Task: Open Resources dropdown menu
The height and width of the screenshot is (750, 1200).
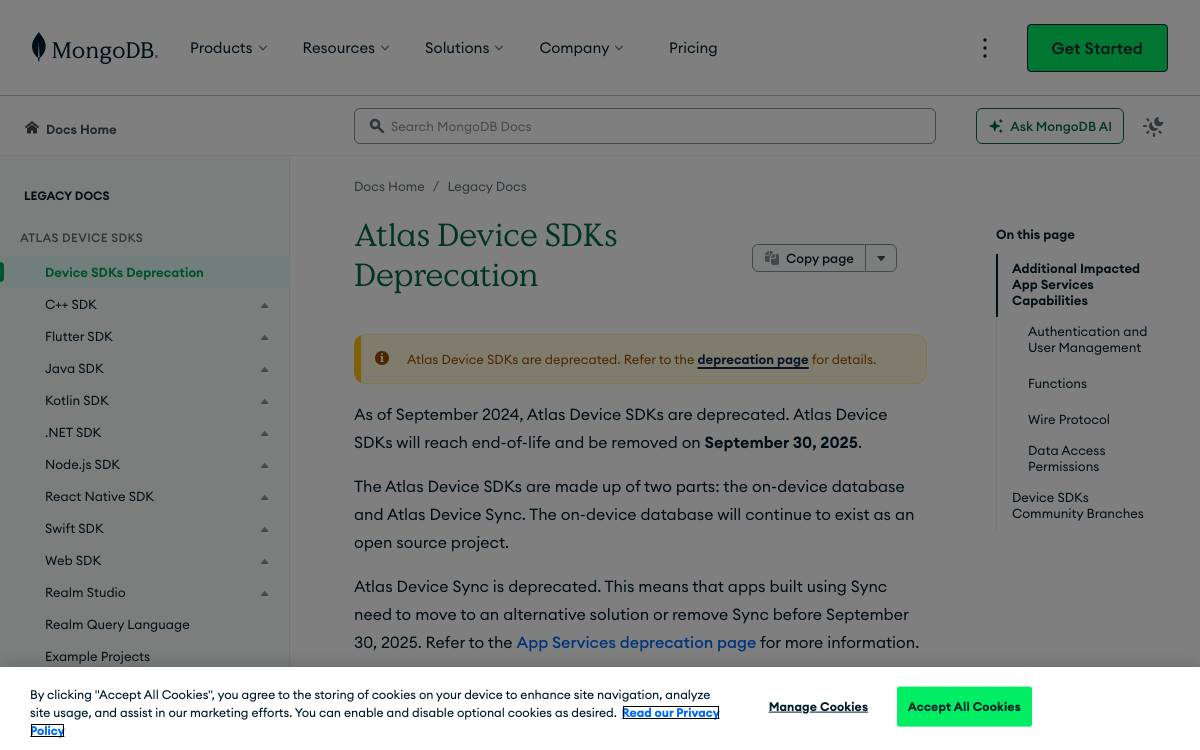Action: [x=346, y=48]
